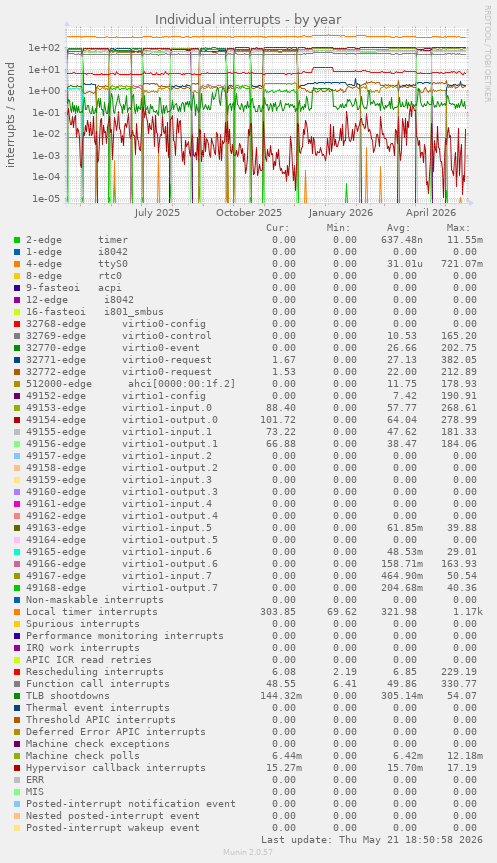Click the Min value 69.62 for Local timer
Image resolution: width=497 pixels, height=863 pixels.
(x=341, y=612)
